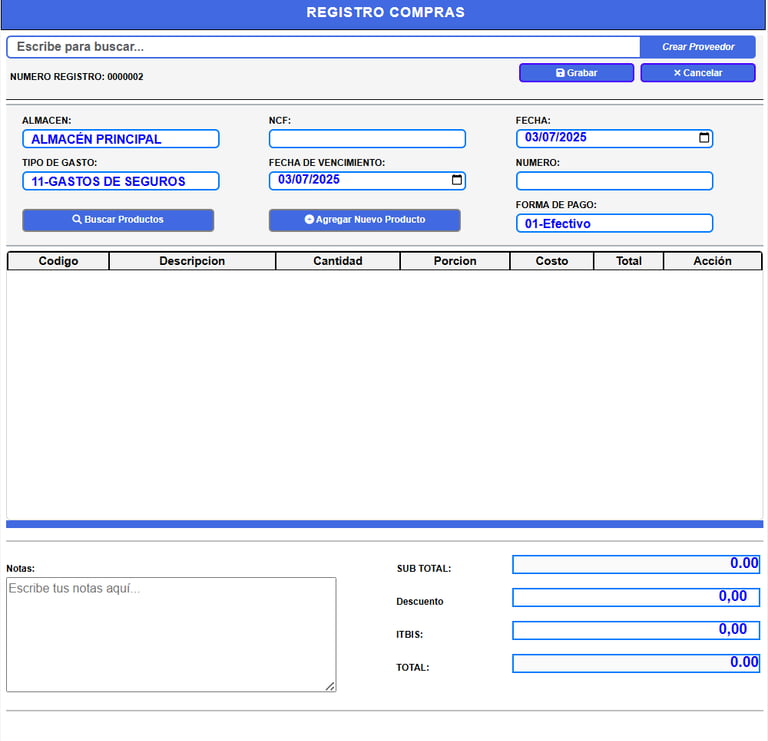Click the Grabar save button
This screenshot has height=741, width=768.
[x=576, y=73]
